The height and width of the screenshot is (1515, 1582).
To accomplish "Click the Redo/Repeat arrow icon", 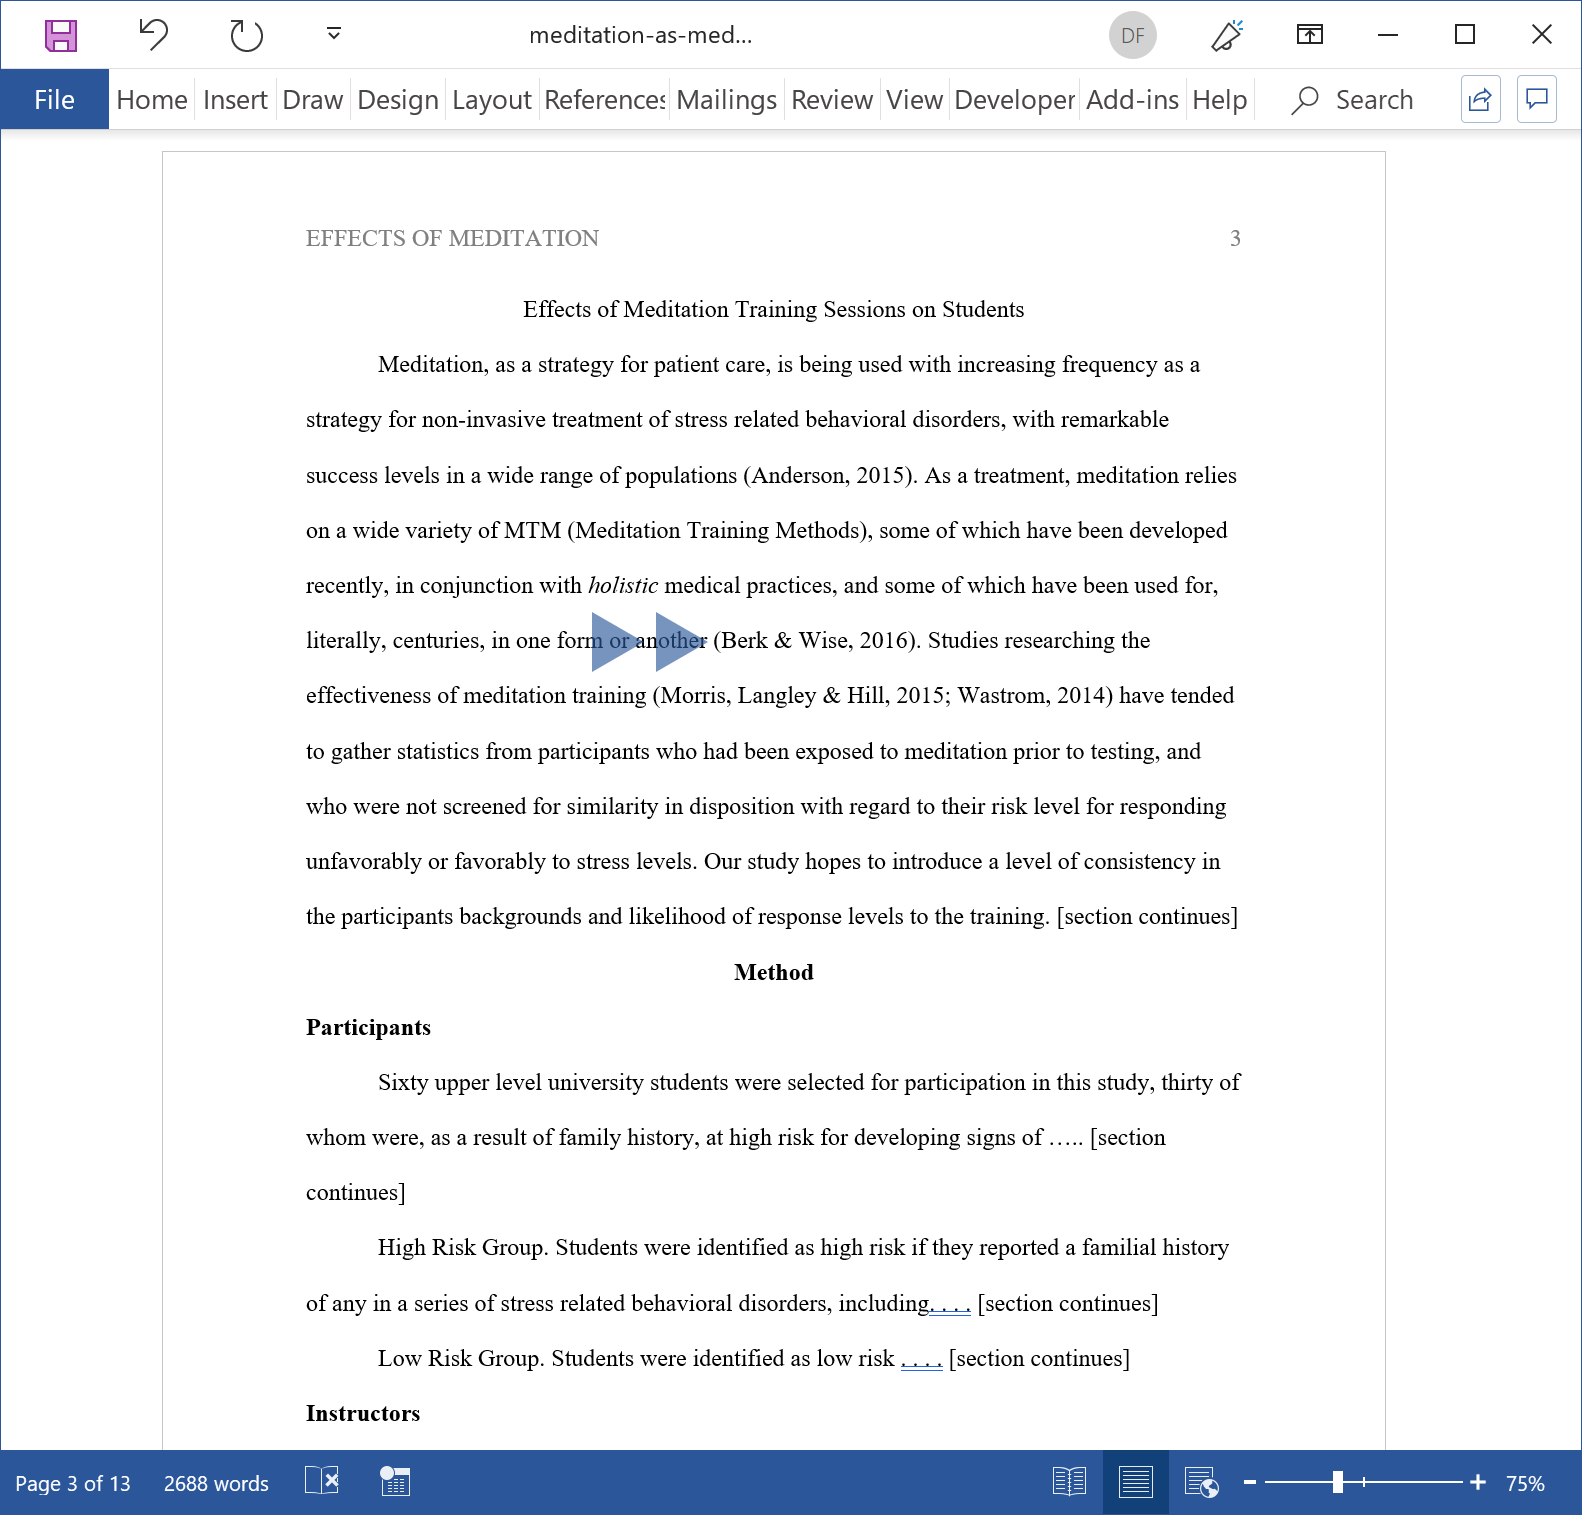I will pos(245,35).
